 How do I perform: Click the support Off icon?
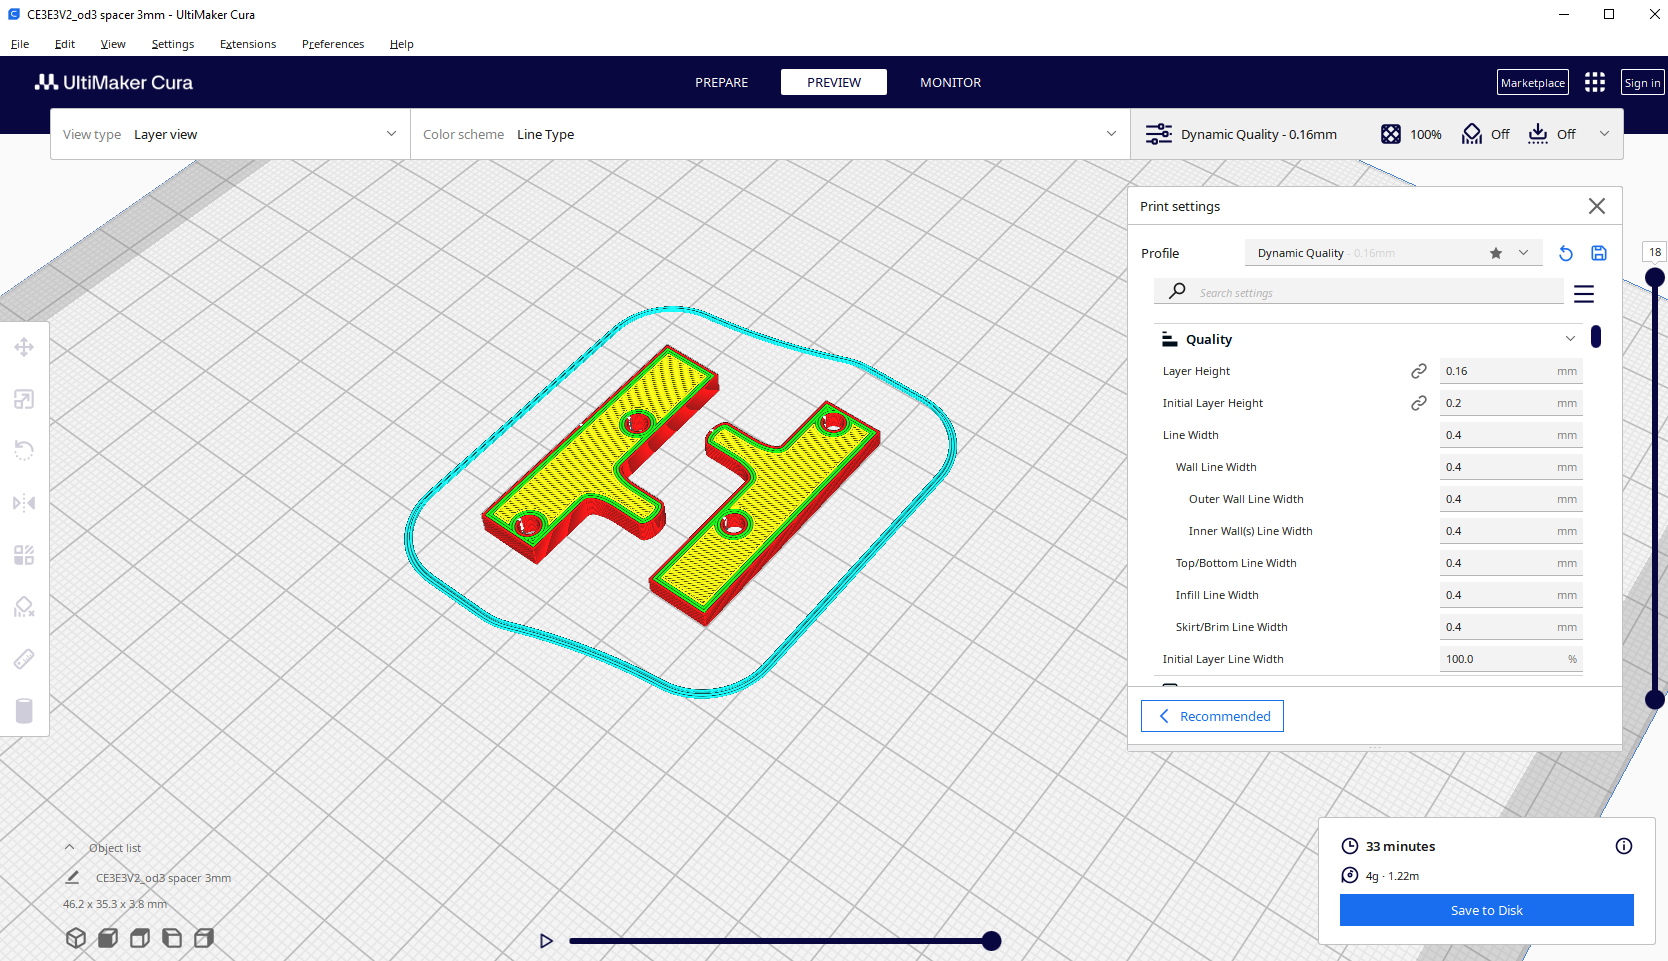(x=1472, y=134)
